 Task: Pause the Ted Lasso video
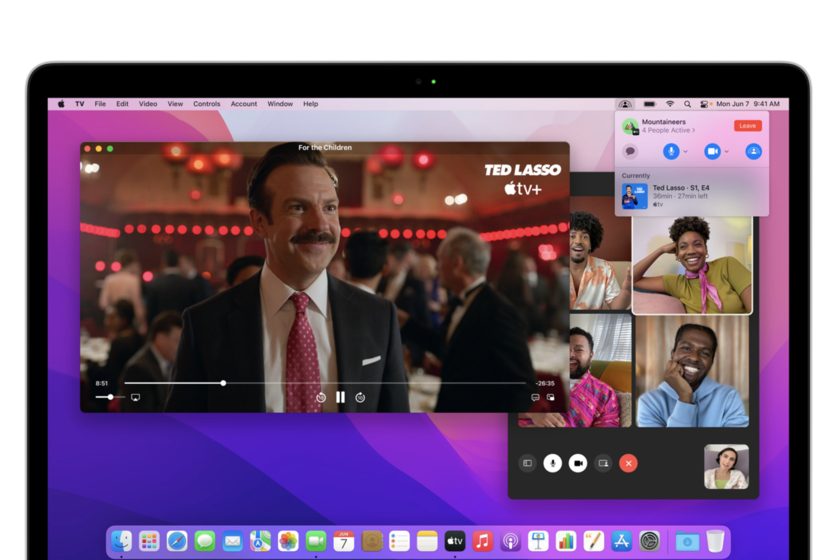(x=340, y=397)
